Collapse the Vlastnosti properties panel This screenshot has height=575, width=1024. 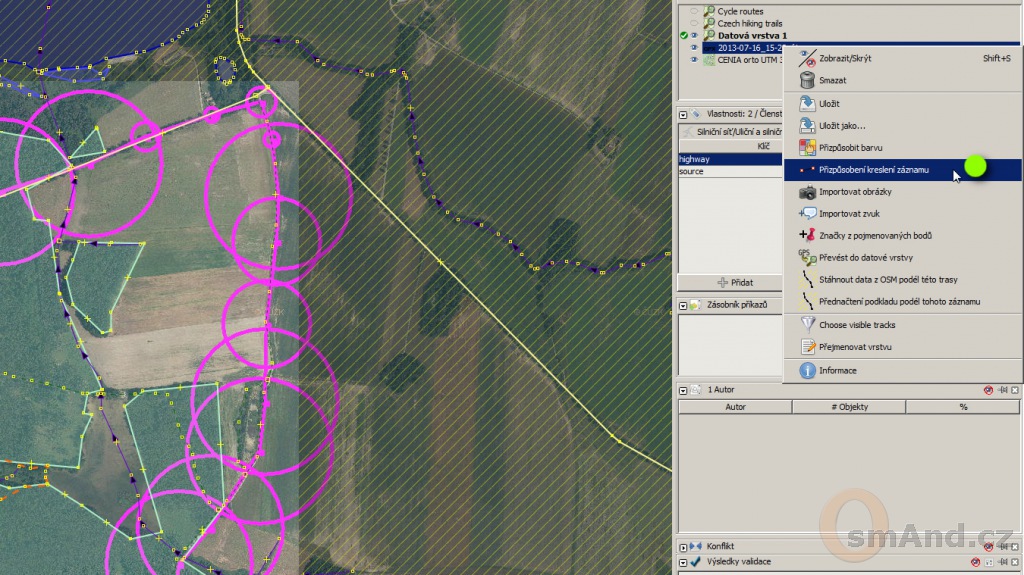pyautogui.click(x=683, y=114)
